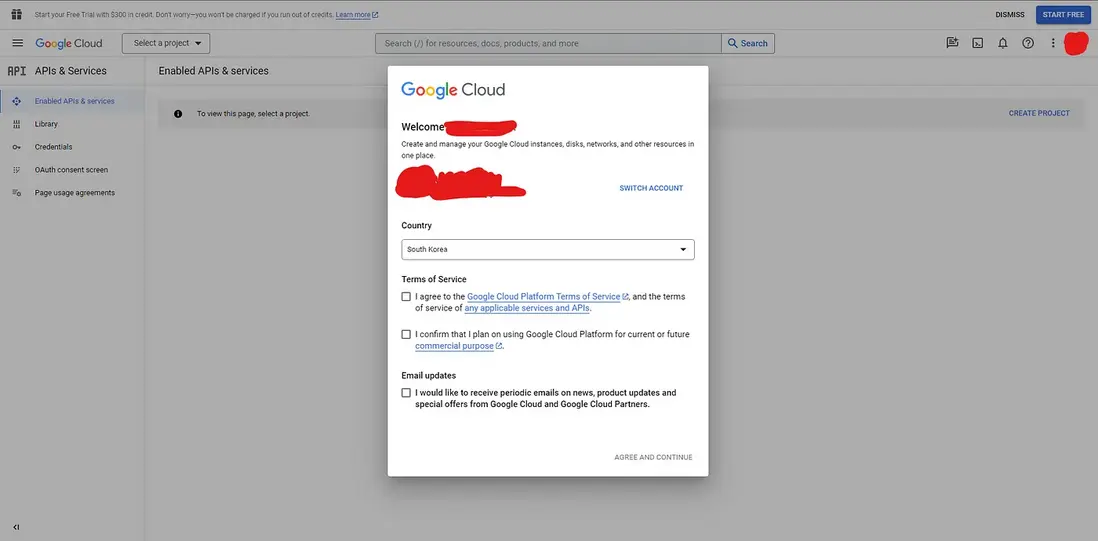Open the hamburger navigation menu

[18, 43]
